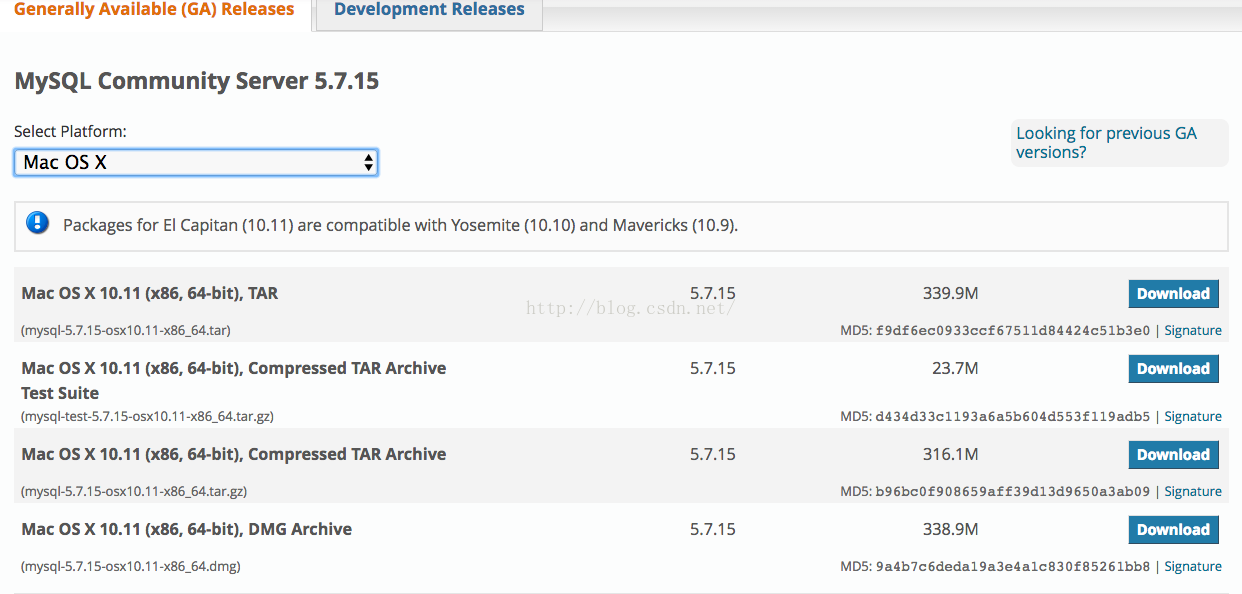1242x594 pixels.
Task: Open the Development Releases tab
Action: coord(429,10)
